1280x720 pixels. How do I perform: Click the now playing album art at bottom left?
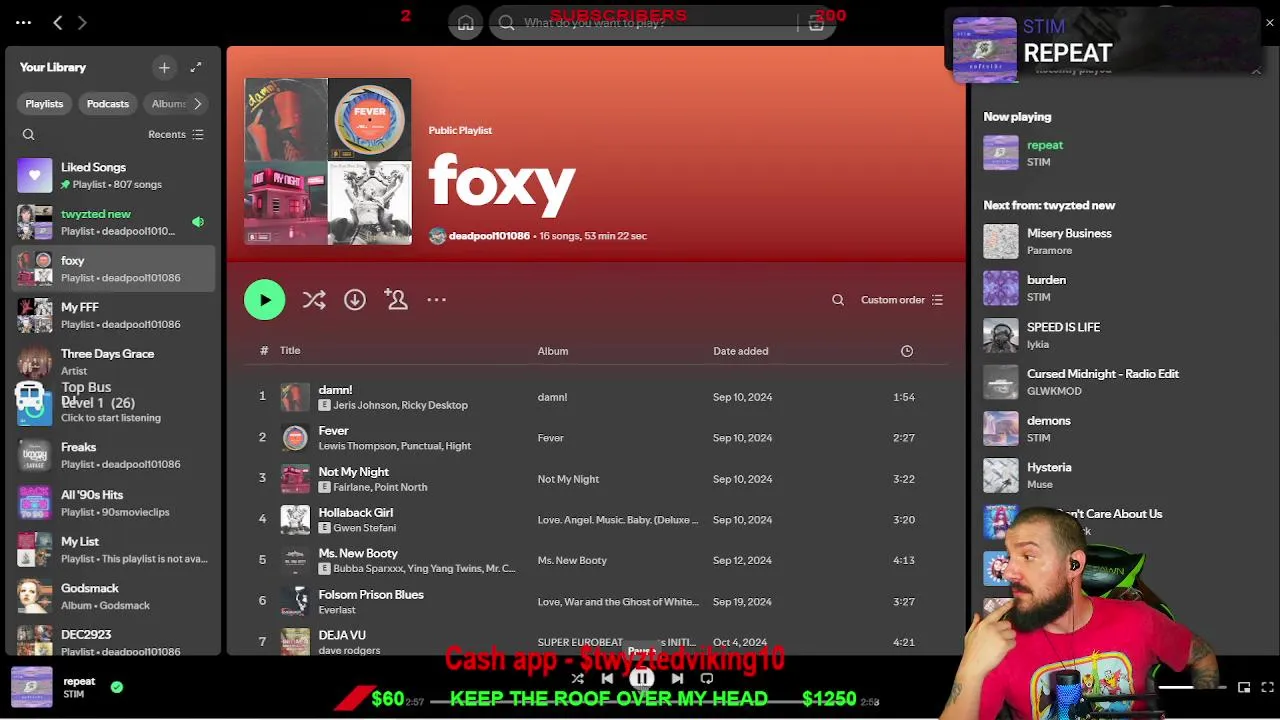32,687
